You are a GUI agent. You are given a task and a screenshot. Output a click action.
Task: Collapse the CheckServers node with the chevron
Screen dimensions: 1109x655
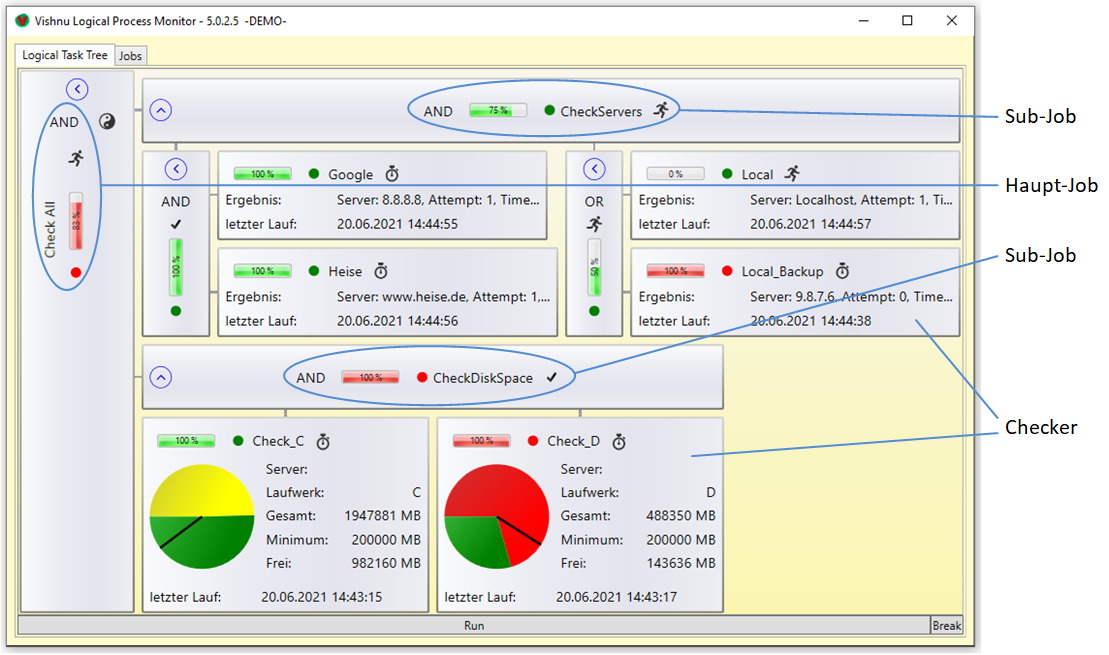161,111
